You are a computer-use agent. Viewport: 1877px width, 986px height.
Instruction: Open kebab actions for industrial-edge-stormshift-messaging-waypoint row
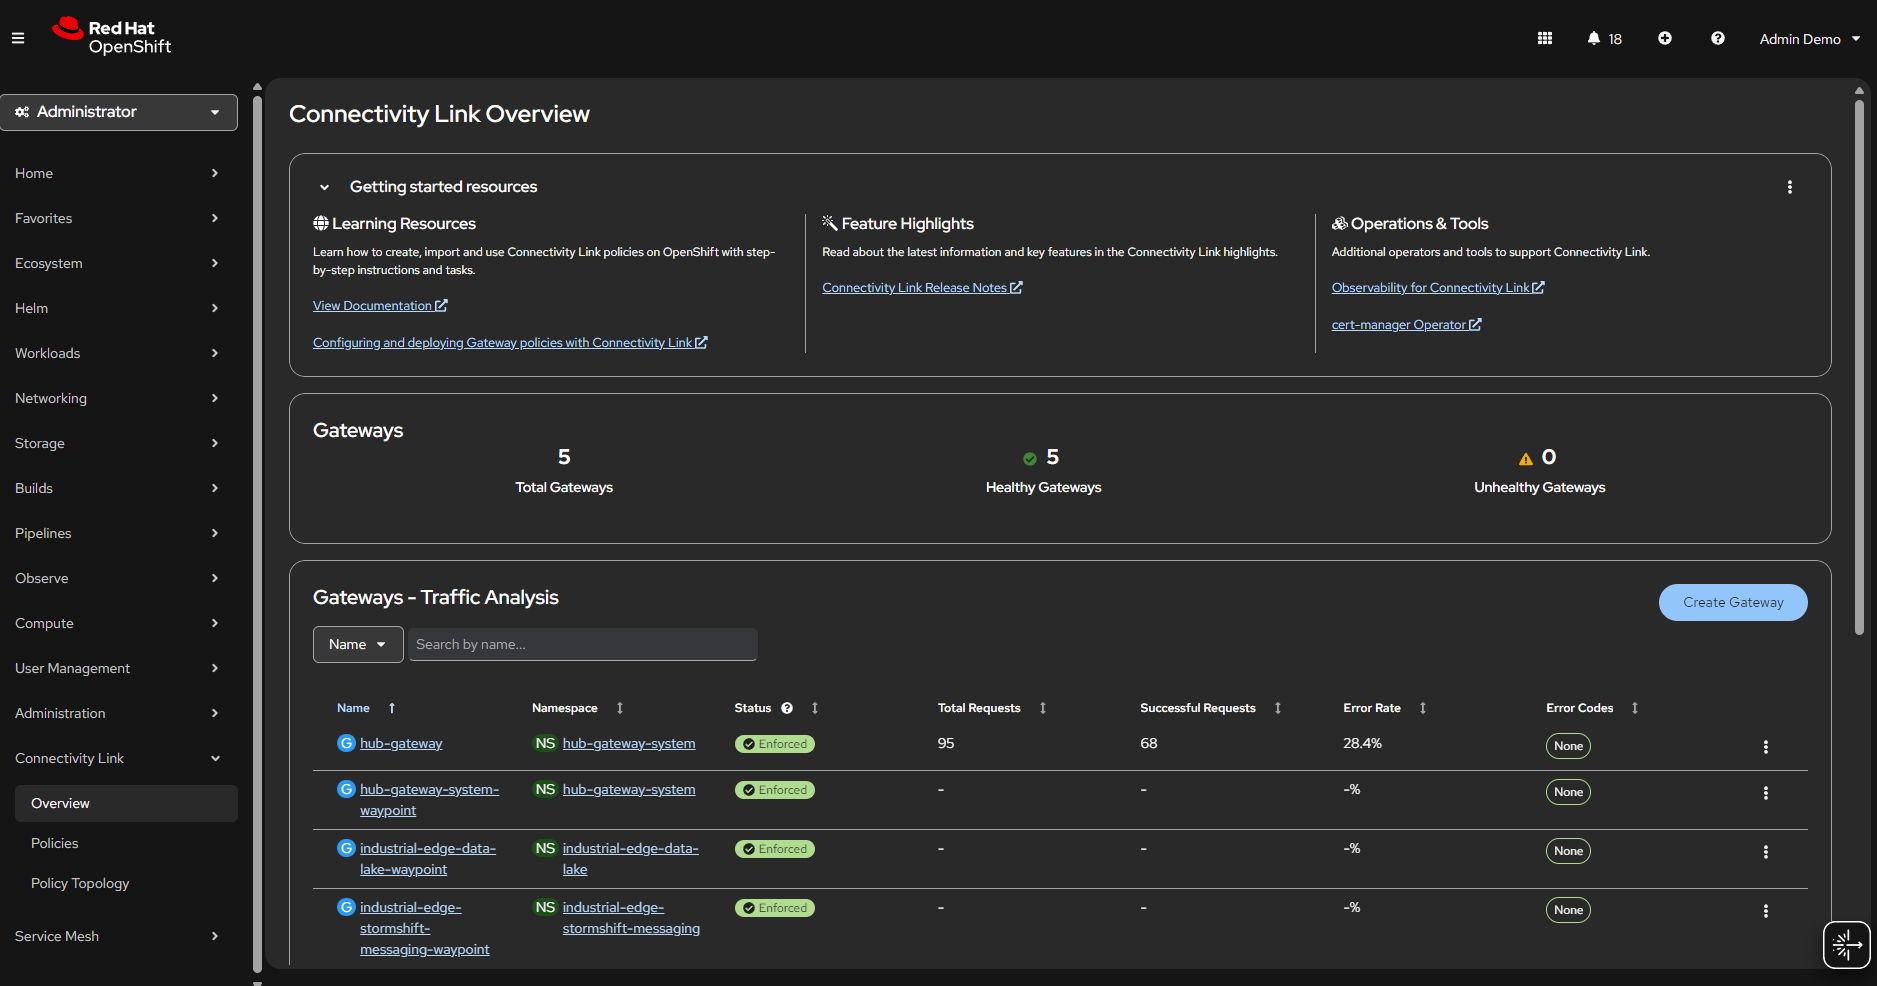pos(1766,911)
